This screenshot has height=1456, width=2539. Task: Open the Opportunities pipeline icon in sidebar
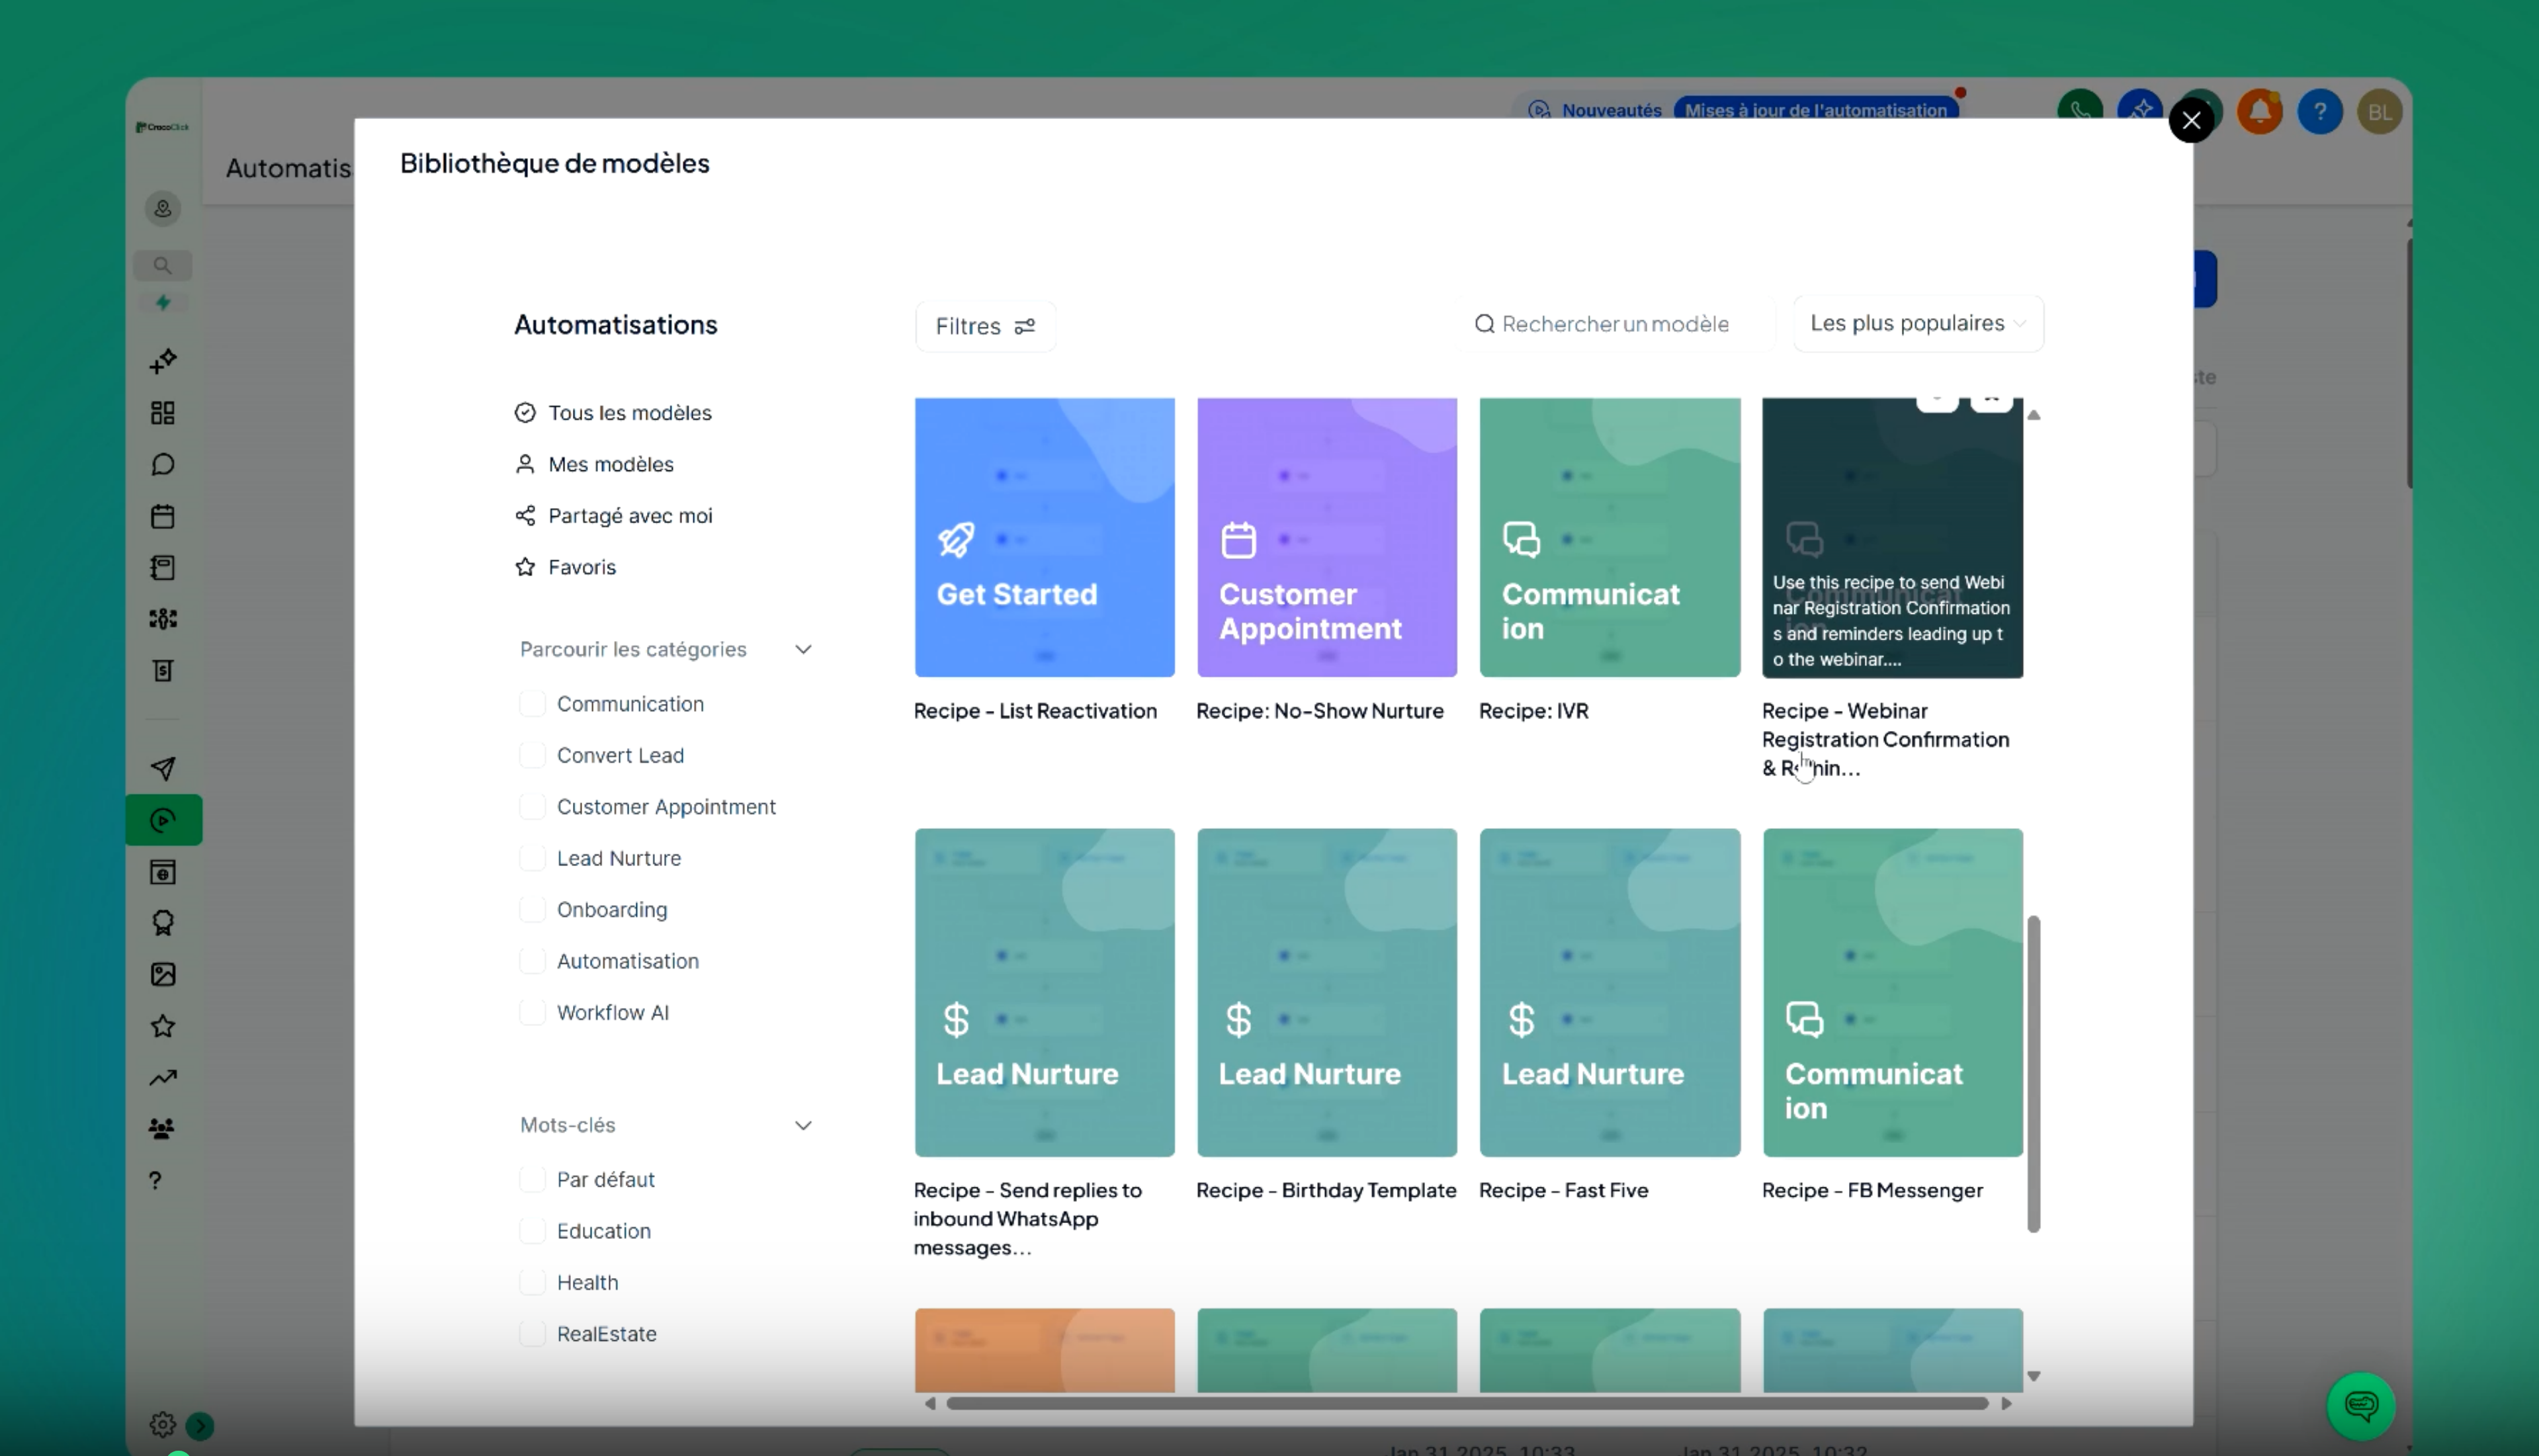pyautogui.click(x=163, y=619)
